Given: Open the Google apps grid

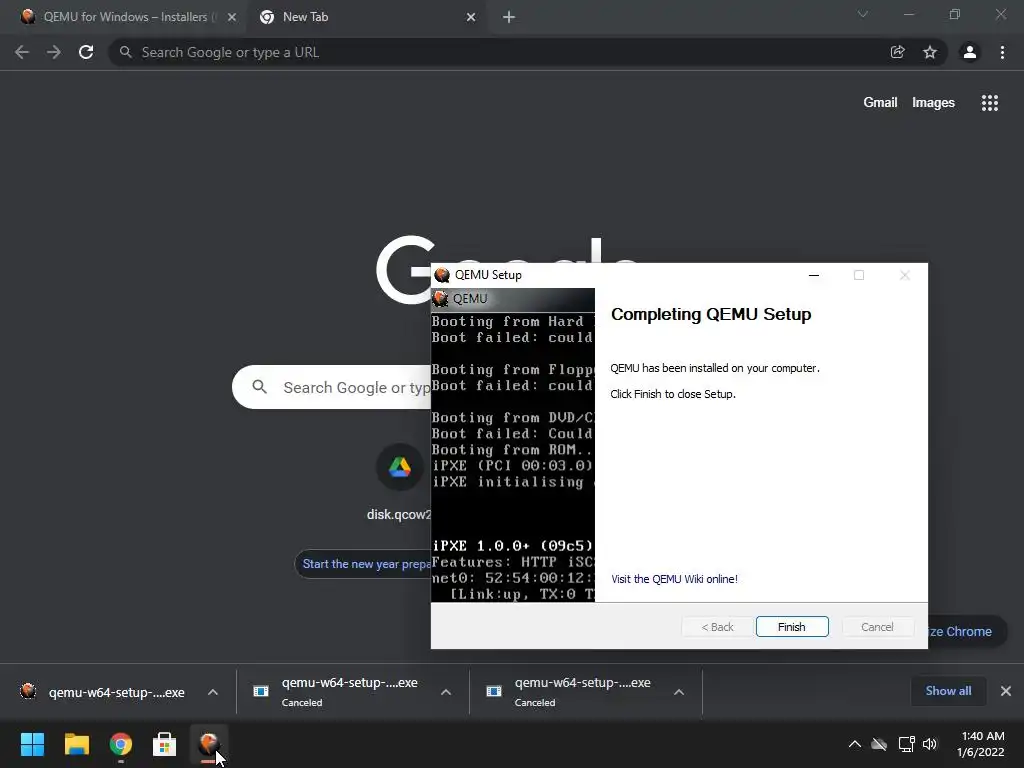Looking at the screenshot, I should 989,103.
